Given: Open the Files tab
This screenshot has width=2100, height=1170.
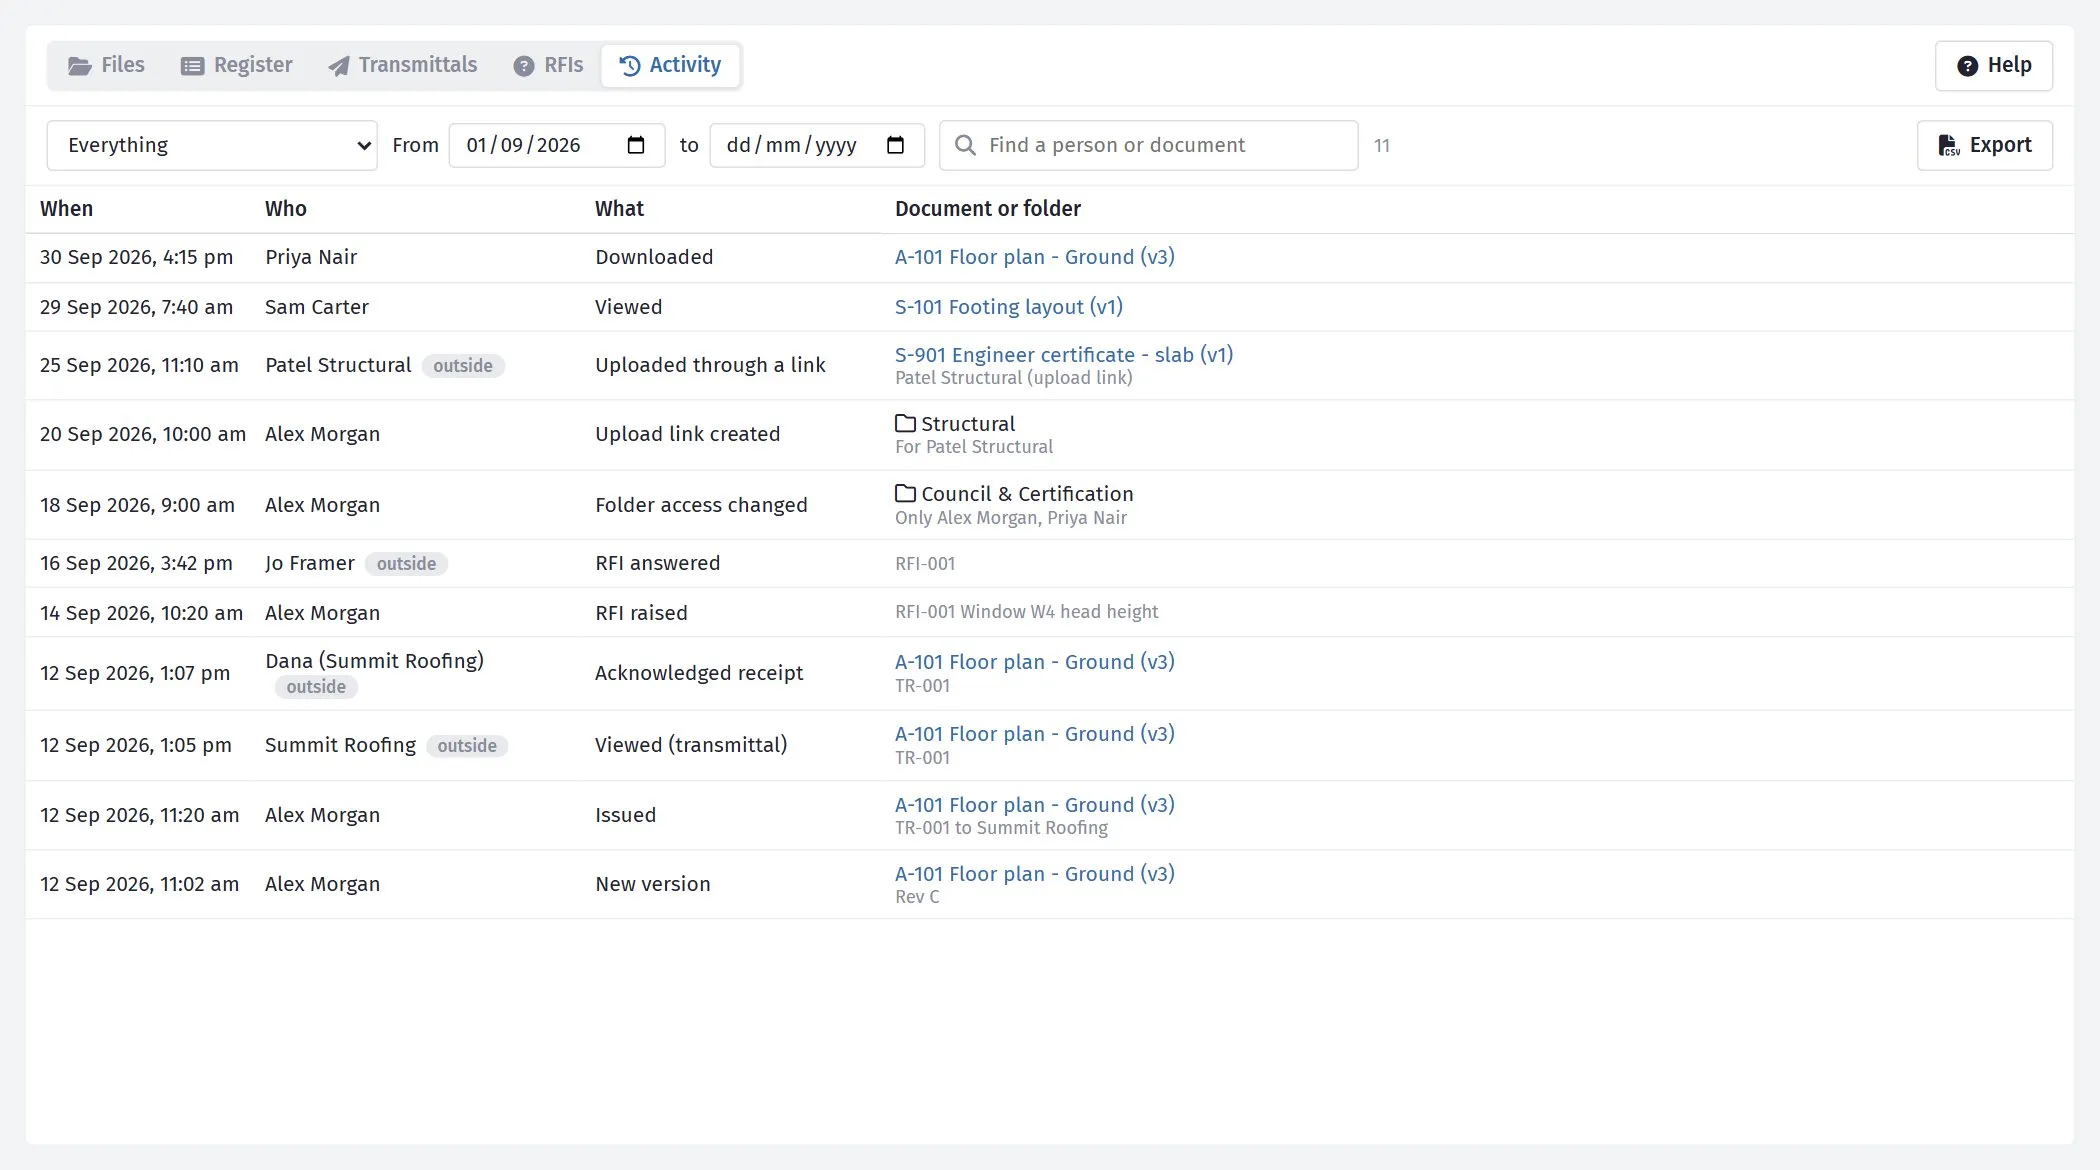Looking at the screenshot, I should (x=106, y=65).
